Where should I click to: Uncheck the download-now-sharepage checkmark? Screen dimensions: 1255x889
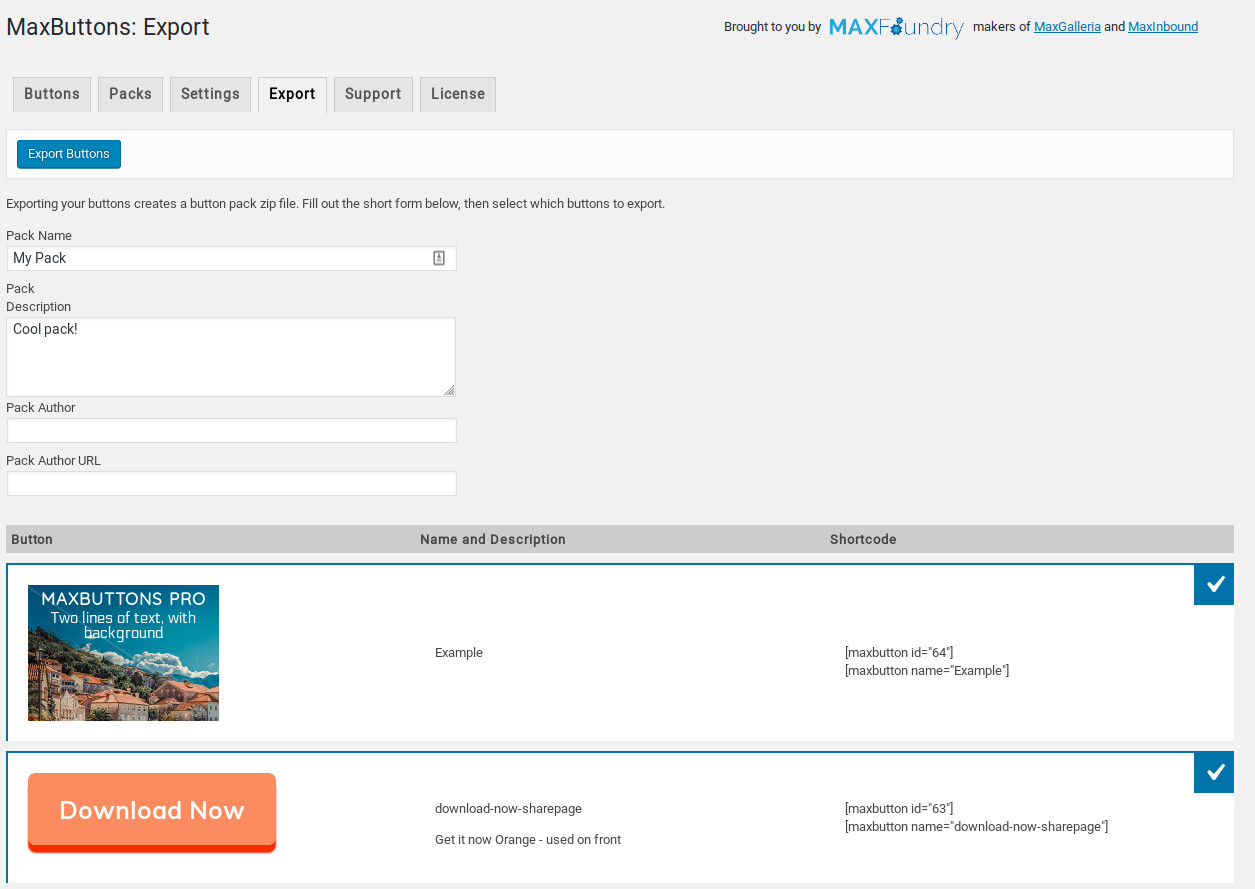1214,772
